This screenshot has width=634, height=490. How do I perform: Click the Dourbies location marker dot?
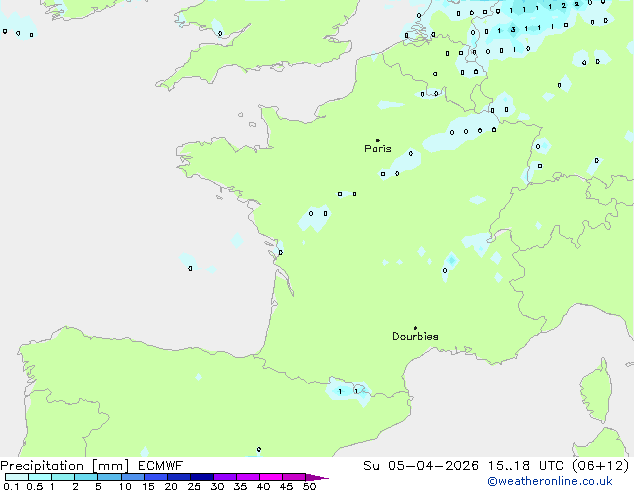(415, 328)
